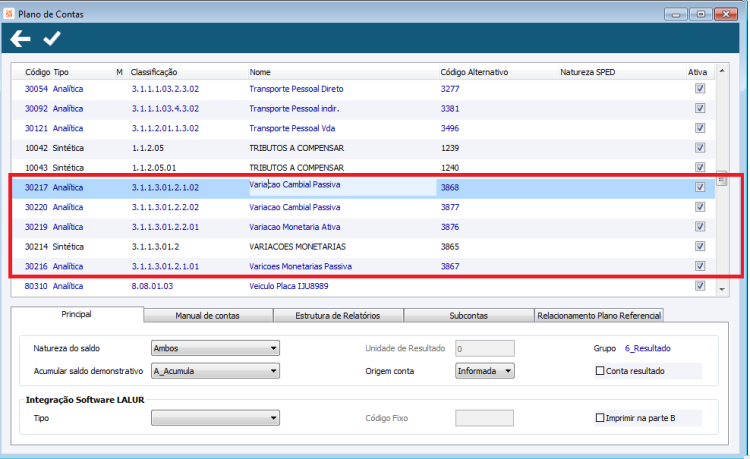The image size is (750, 459).
Task: Click account code 10042
Action: tap(36, 148)
